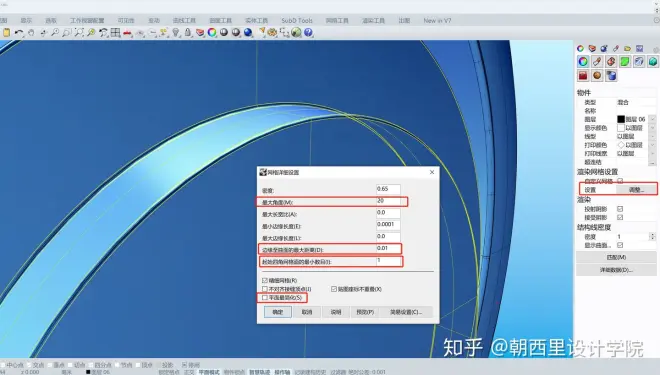This screenshot has width=660, height=375.
Task: Click the 取消 button in mesh dialog
Action: (x=307, y=312)
